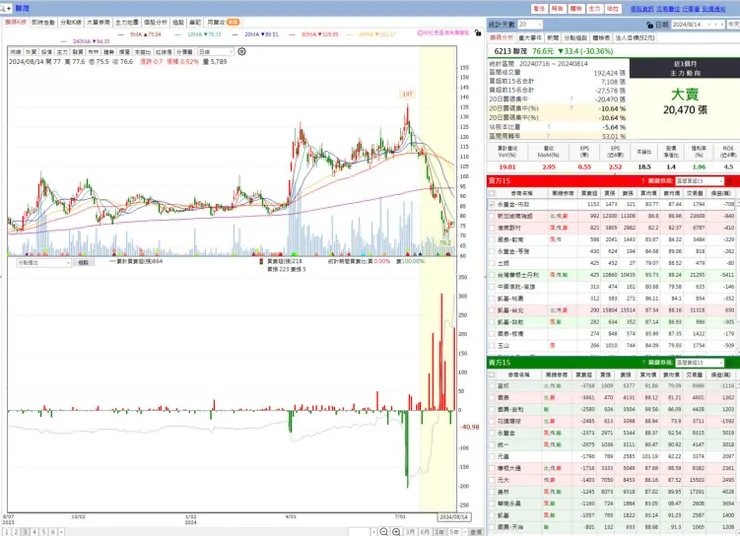Open the 統計天數 dropdown showing 20
The width and height of the screenshot is (740, 536).
click(x=530, y=25)
